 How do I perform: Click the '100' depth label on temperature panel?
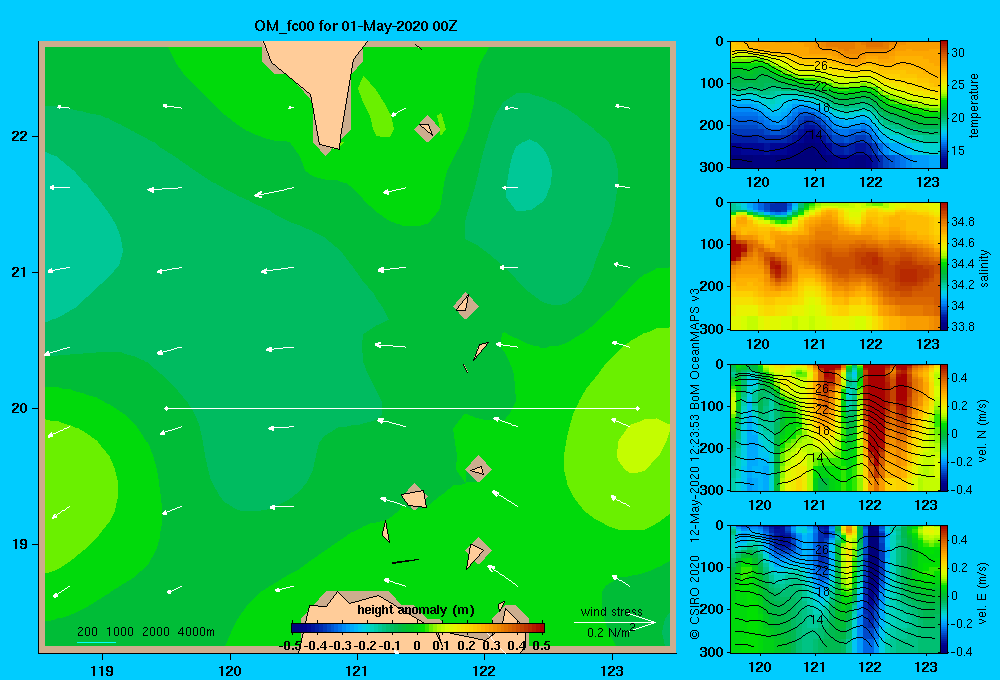click(712, 83)
